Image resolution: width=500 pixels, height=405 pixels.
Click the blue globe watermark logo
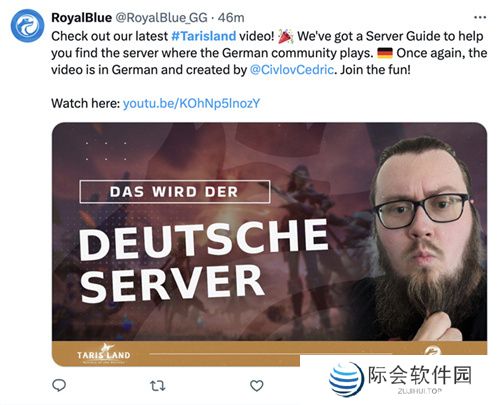pyautogui.click(x=346, y=379)
